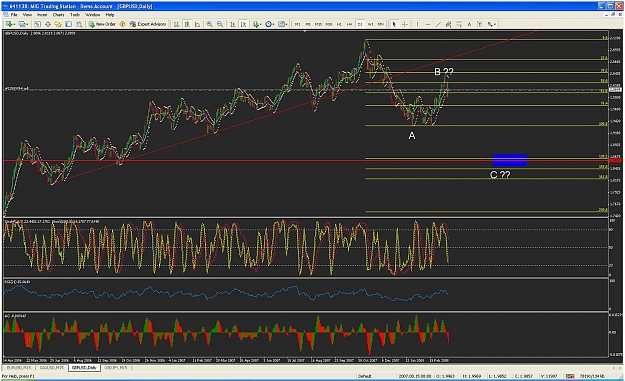Click the blue rectangle on the chart
Screen dimensions: 625x381
(x=510, y=160)
